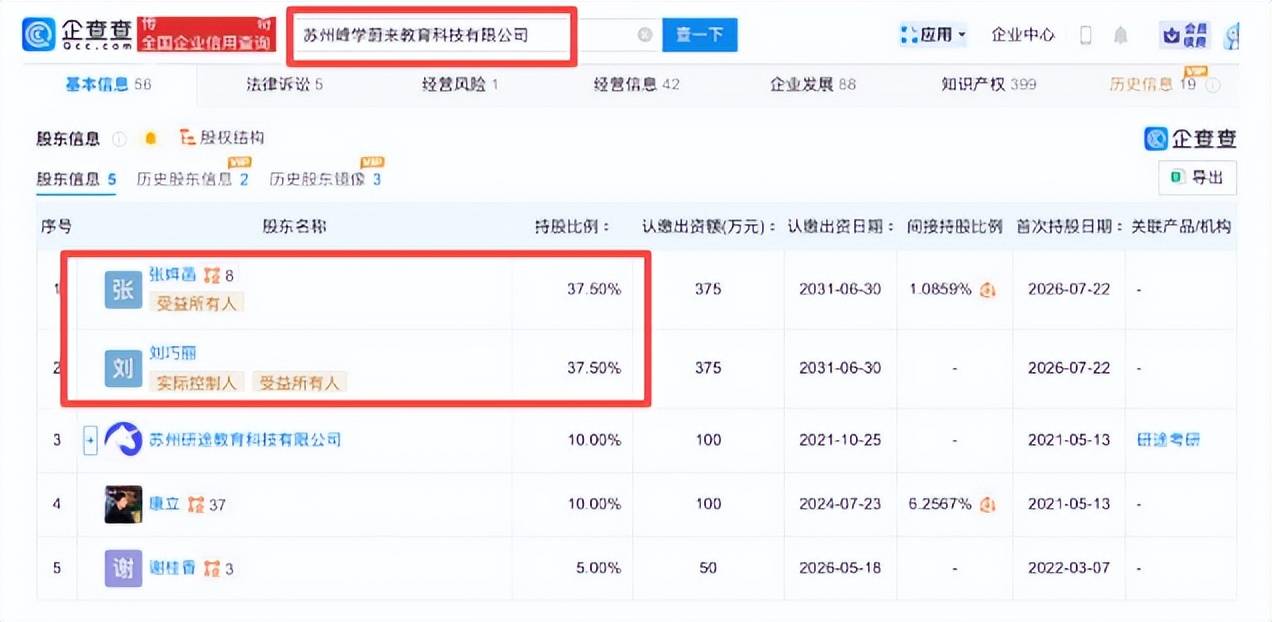
Task: Click the 查一下 search button
Action: (700, 35)
